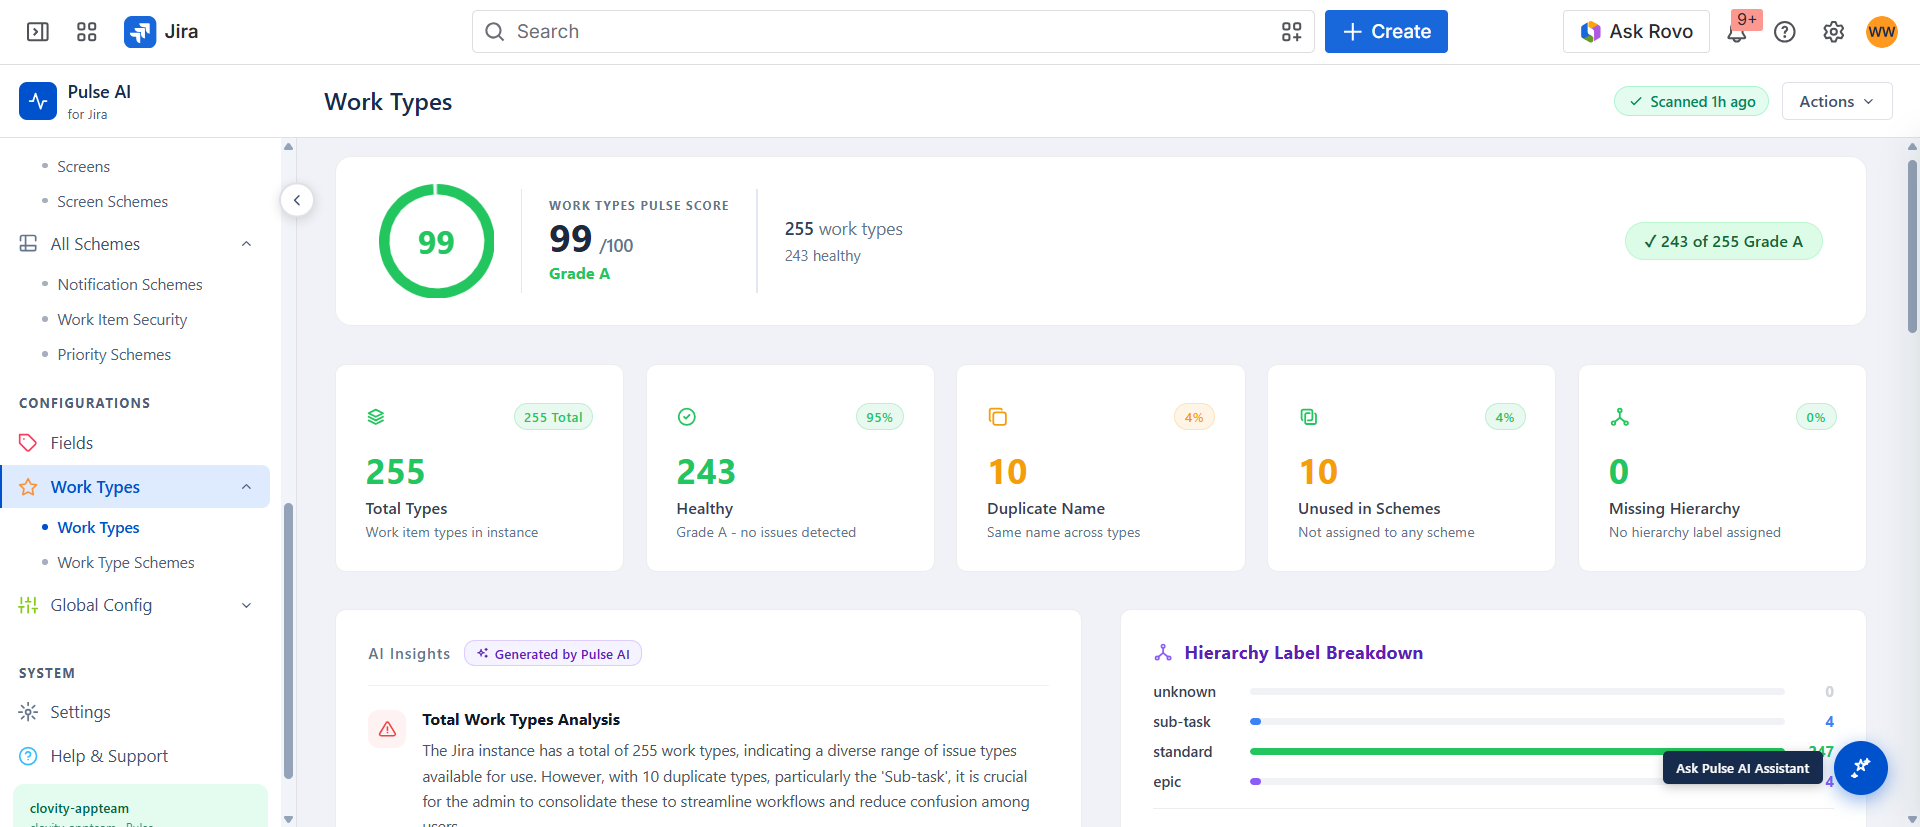
Task: Click the Grade A score label
Action: click(x=579, y=274)
